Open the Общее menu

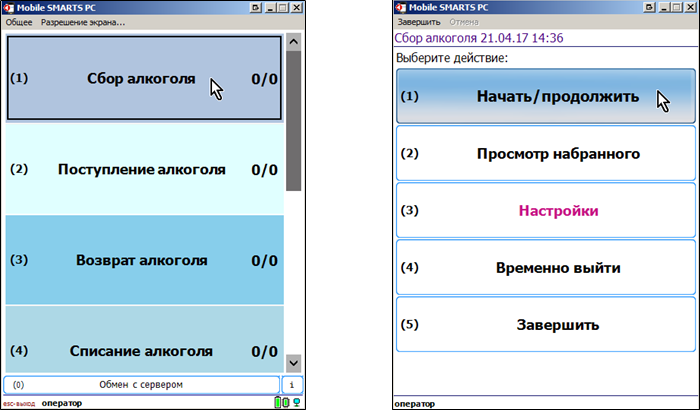point(19,22)
